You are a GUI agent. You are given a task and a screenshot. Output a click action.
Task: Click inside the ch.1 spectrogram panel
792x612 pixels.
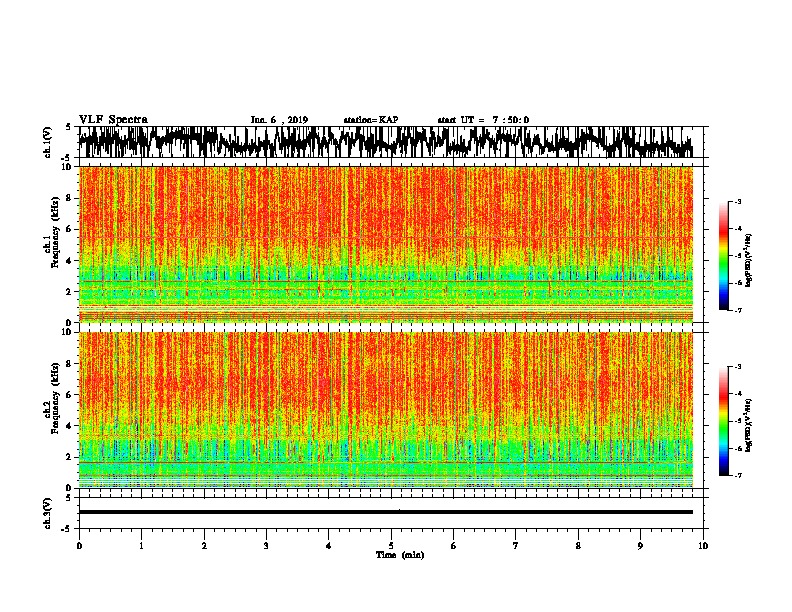(385, 244)
